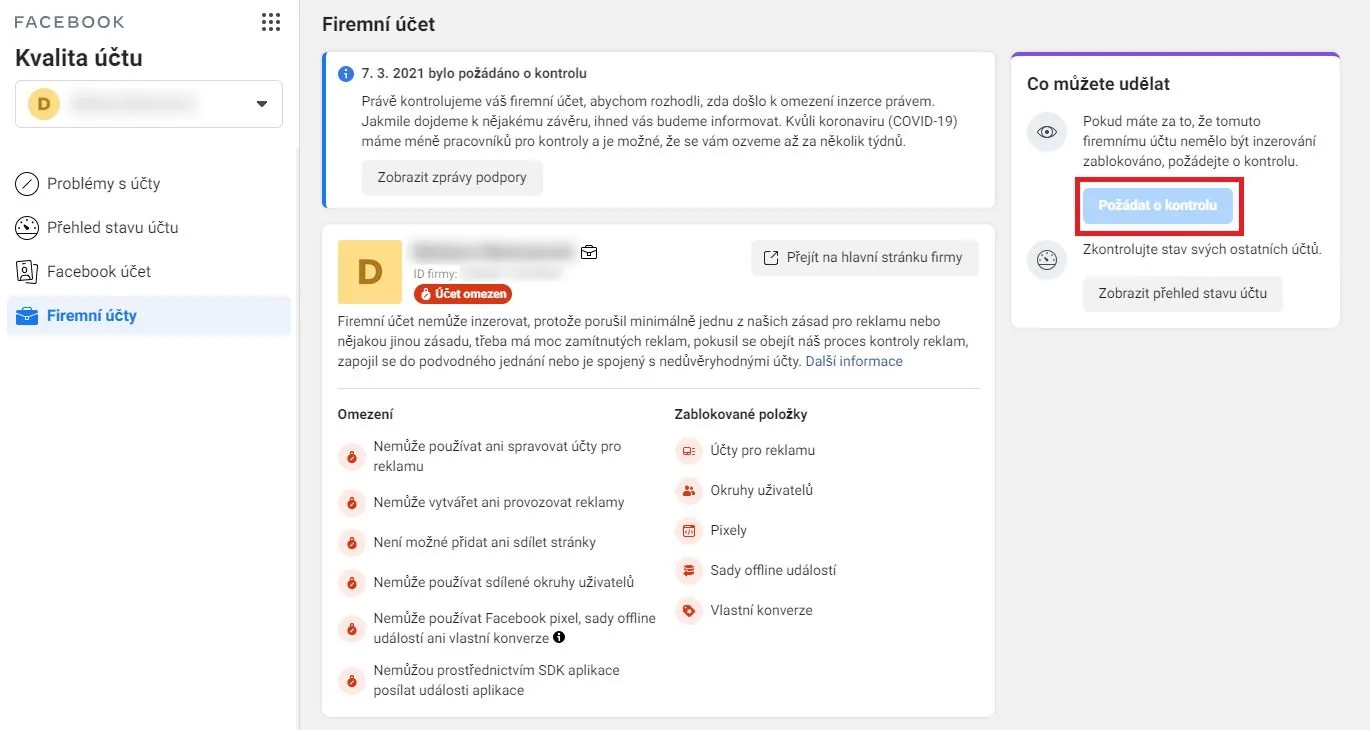Open the Další informace link
Viewport: 1370px width, 730px height.
point(854,362)
